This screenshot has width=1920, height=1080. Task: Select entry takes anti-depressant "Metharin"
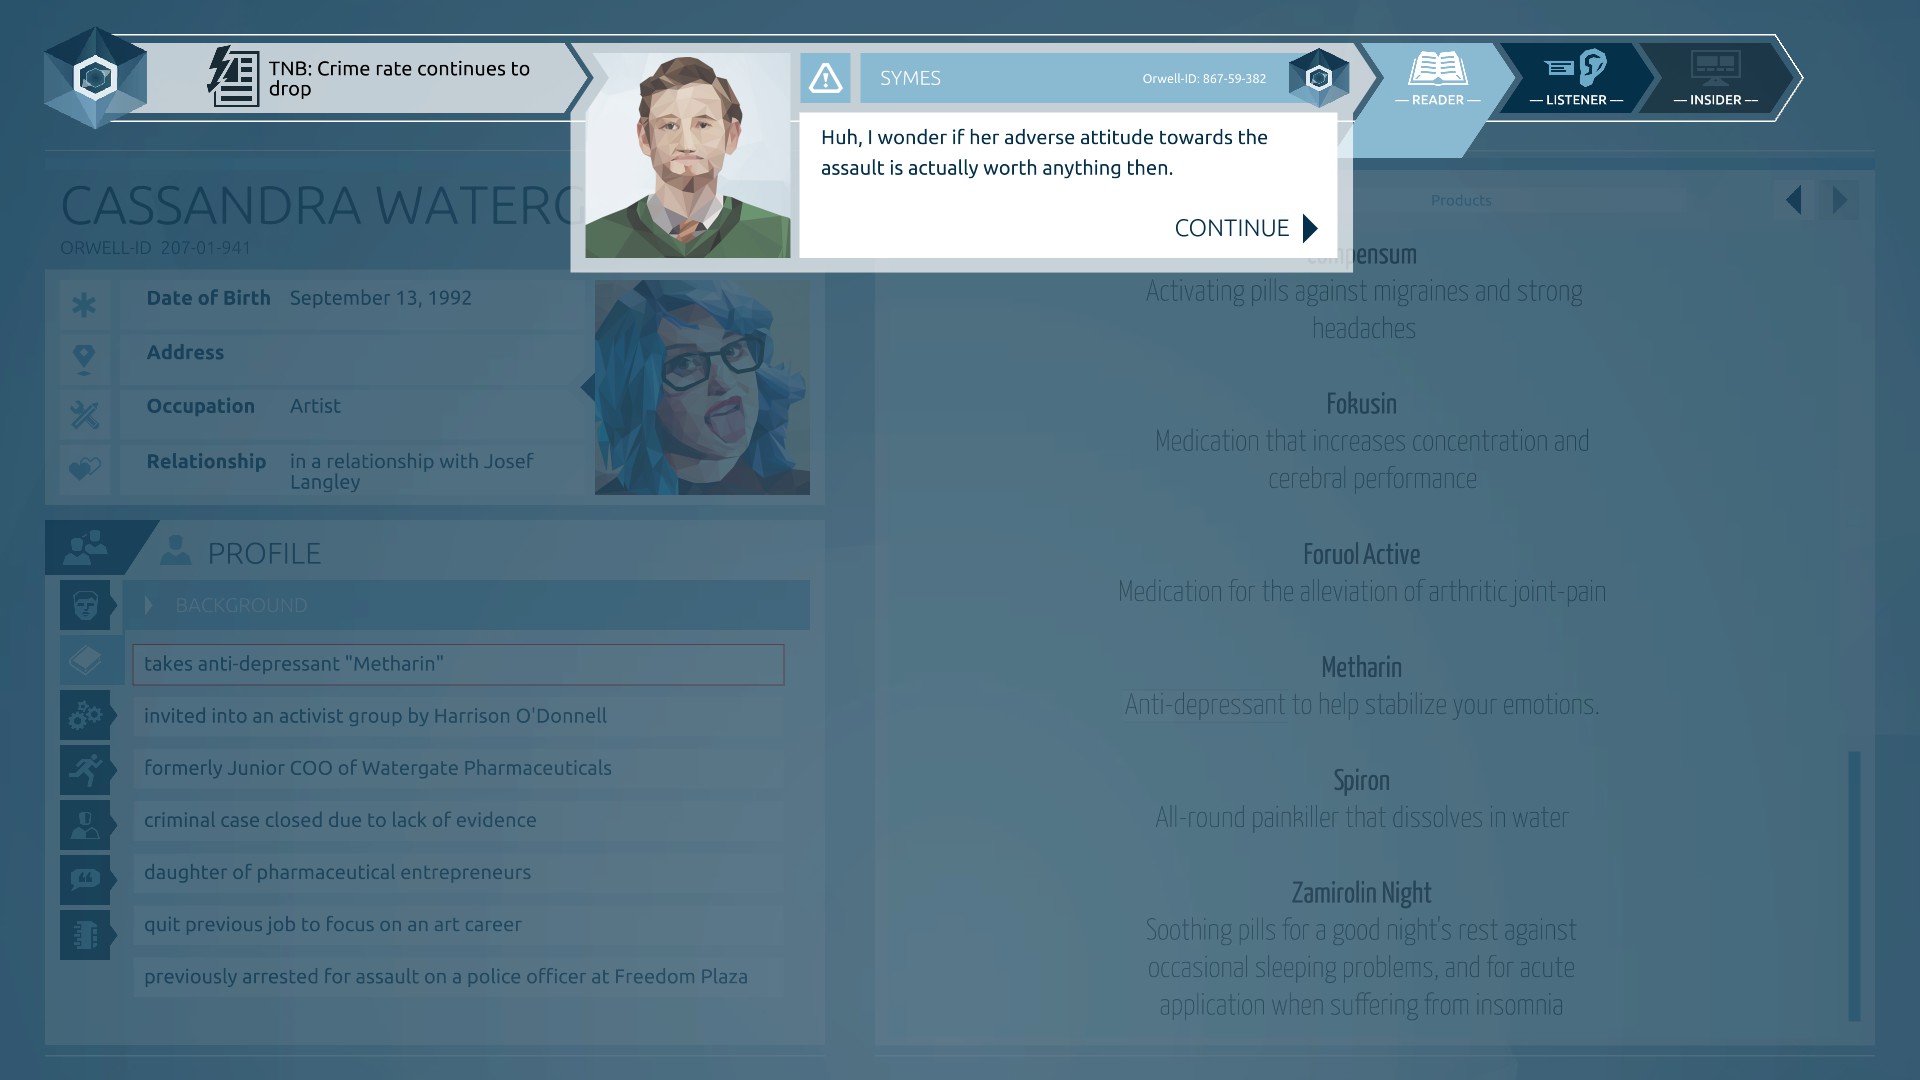click(458, 664)
